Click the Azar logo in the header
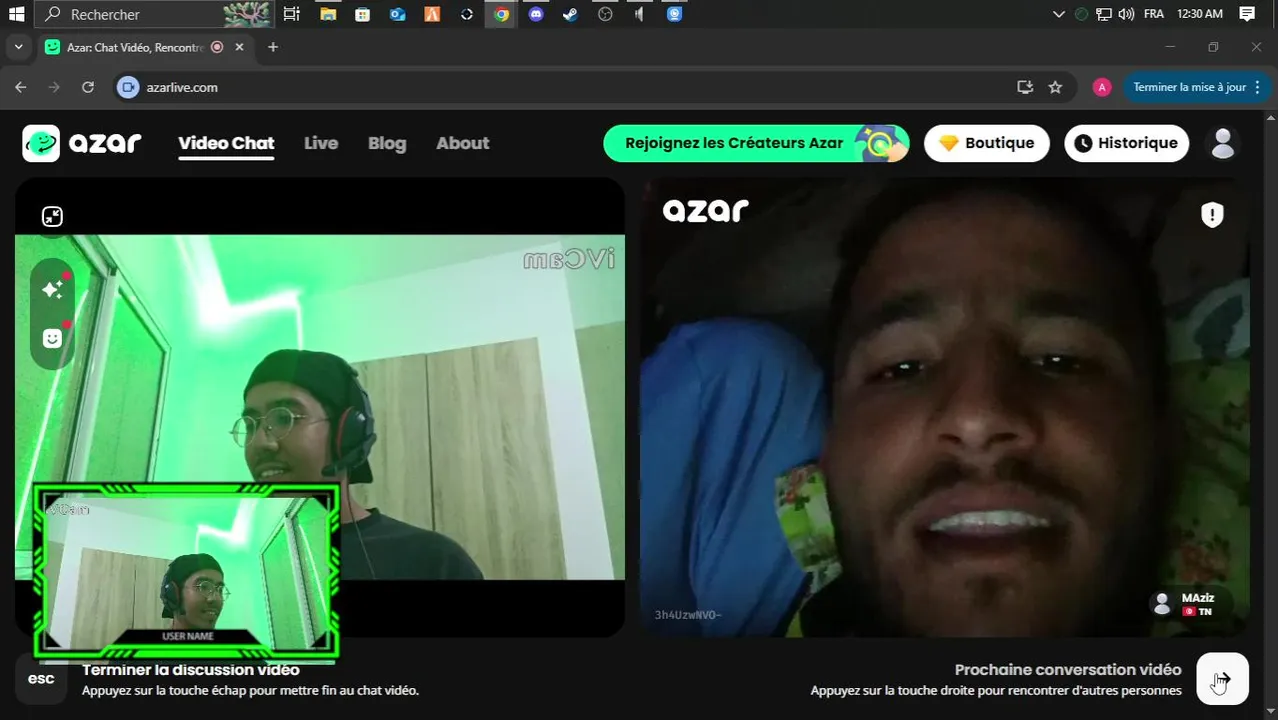Image resolution: width=1278 pixels, height=720 pixels. coord(82,143)
